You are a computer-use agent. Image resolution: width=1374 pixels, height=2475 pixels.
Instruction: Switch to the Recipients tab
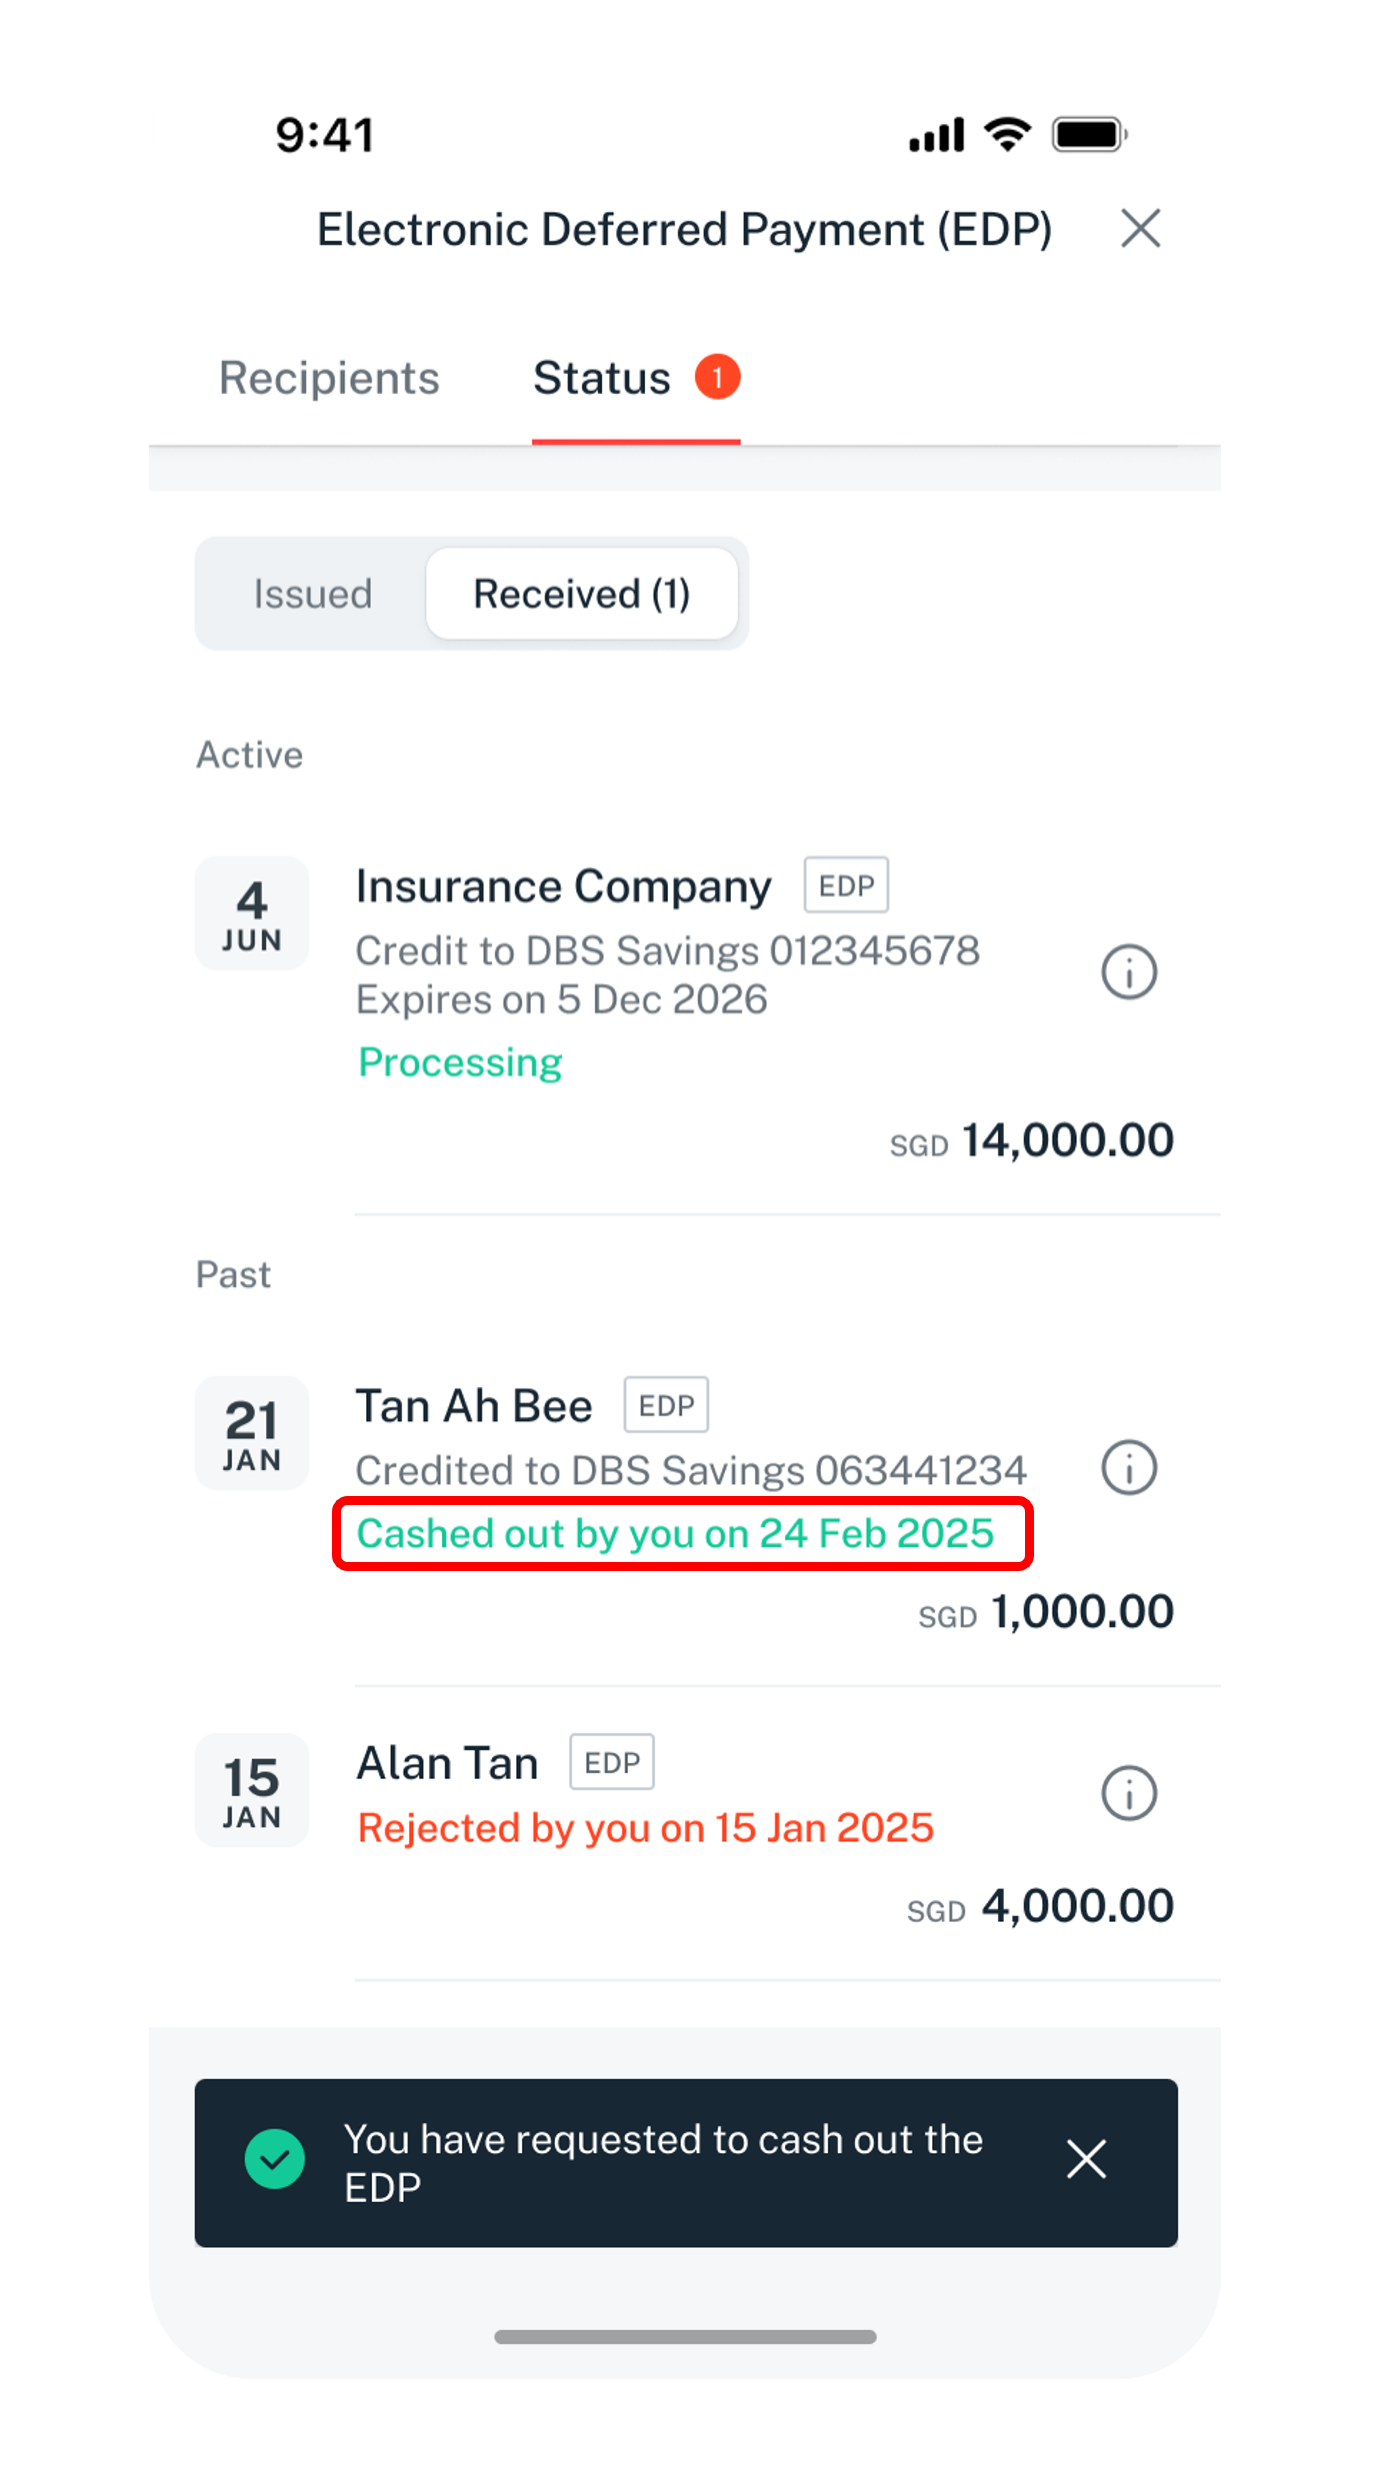329,378
